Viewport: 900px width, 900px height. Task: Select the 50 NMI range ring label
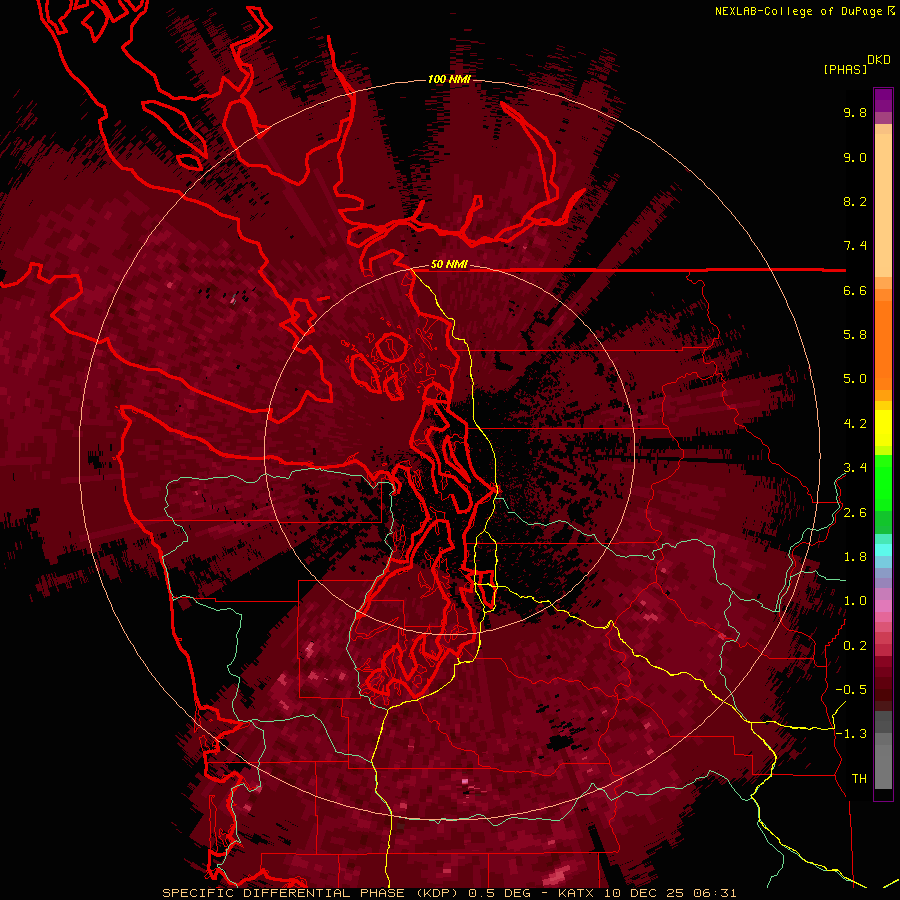pyautogui.click(x=449, y=265)
